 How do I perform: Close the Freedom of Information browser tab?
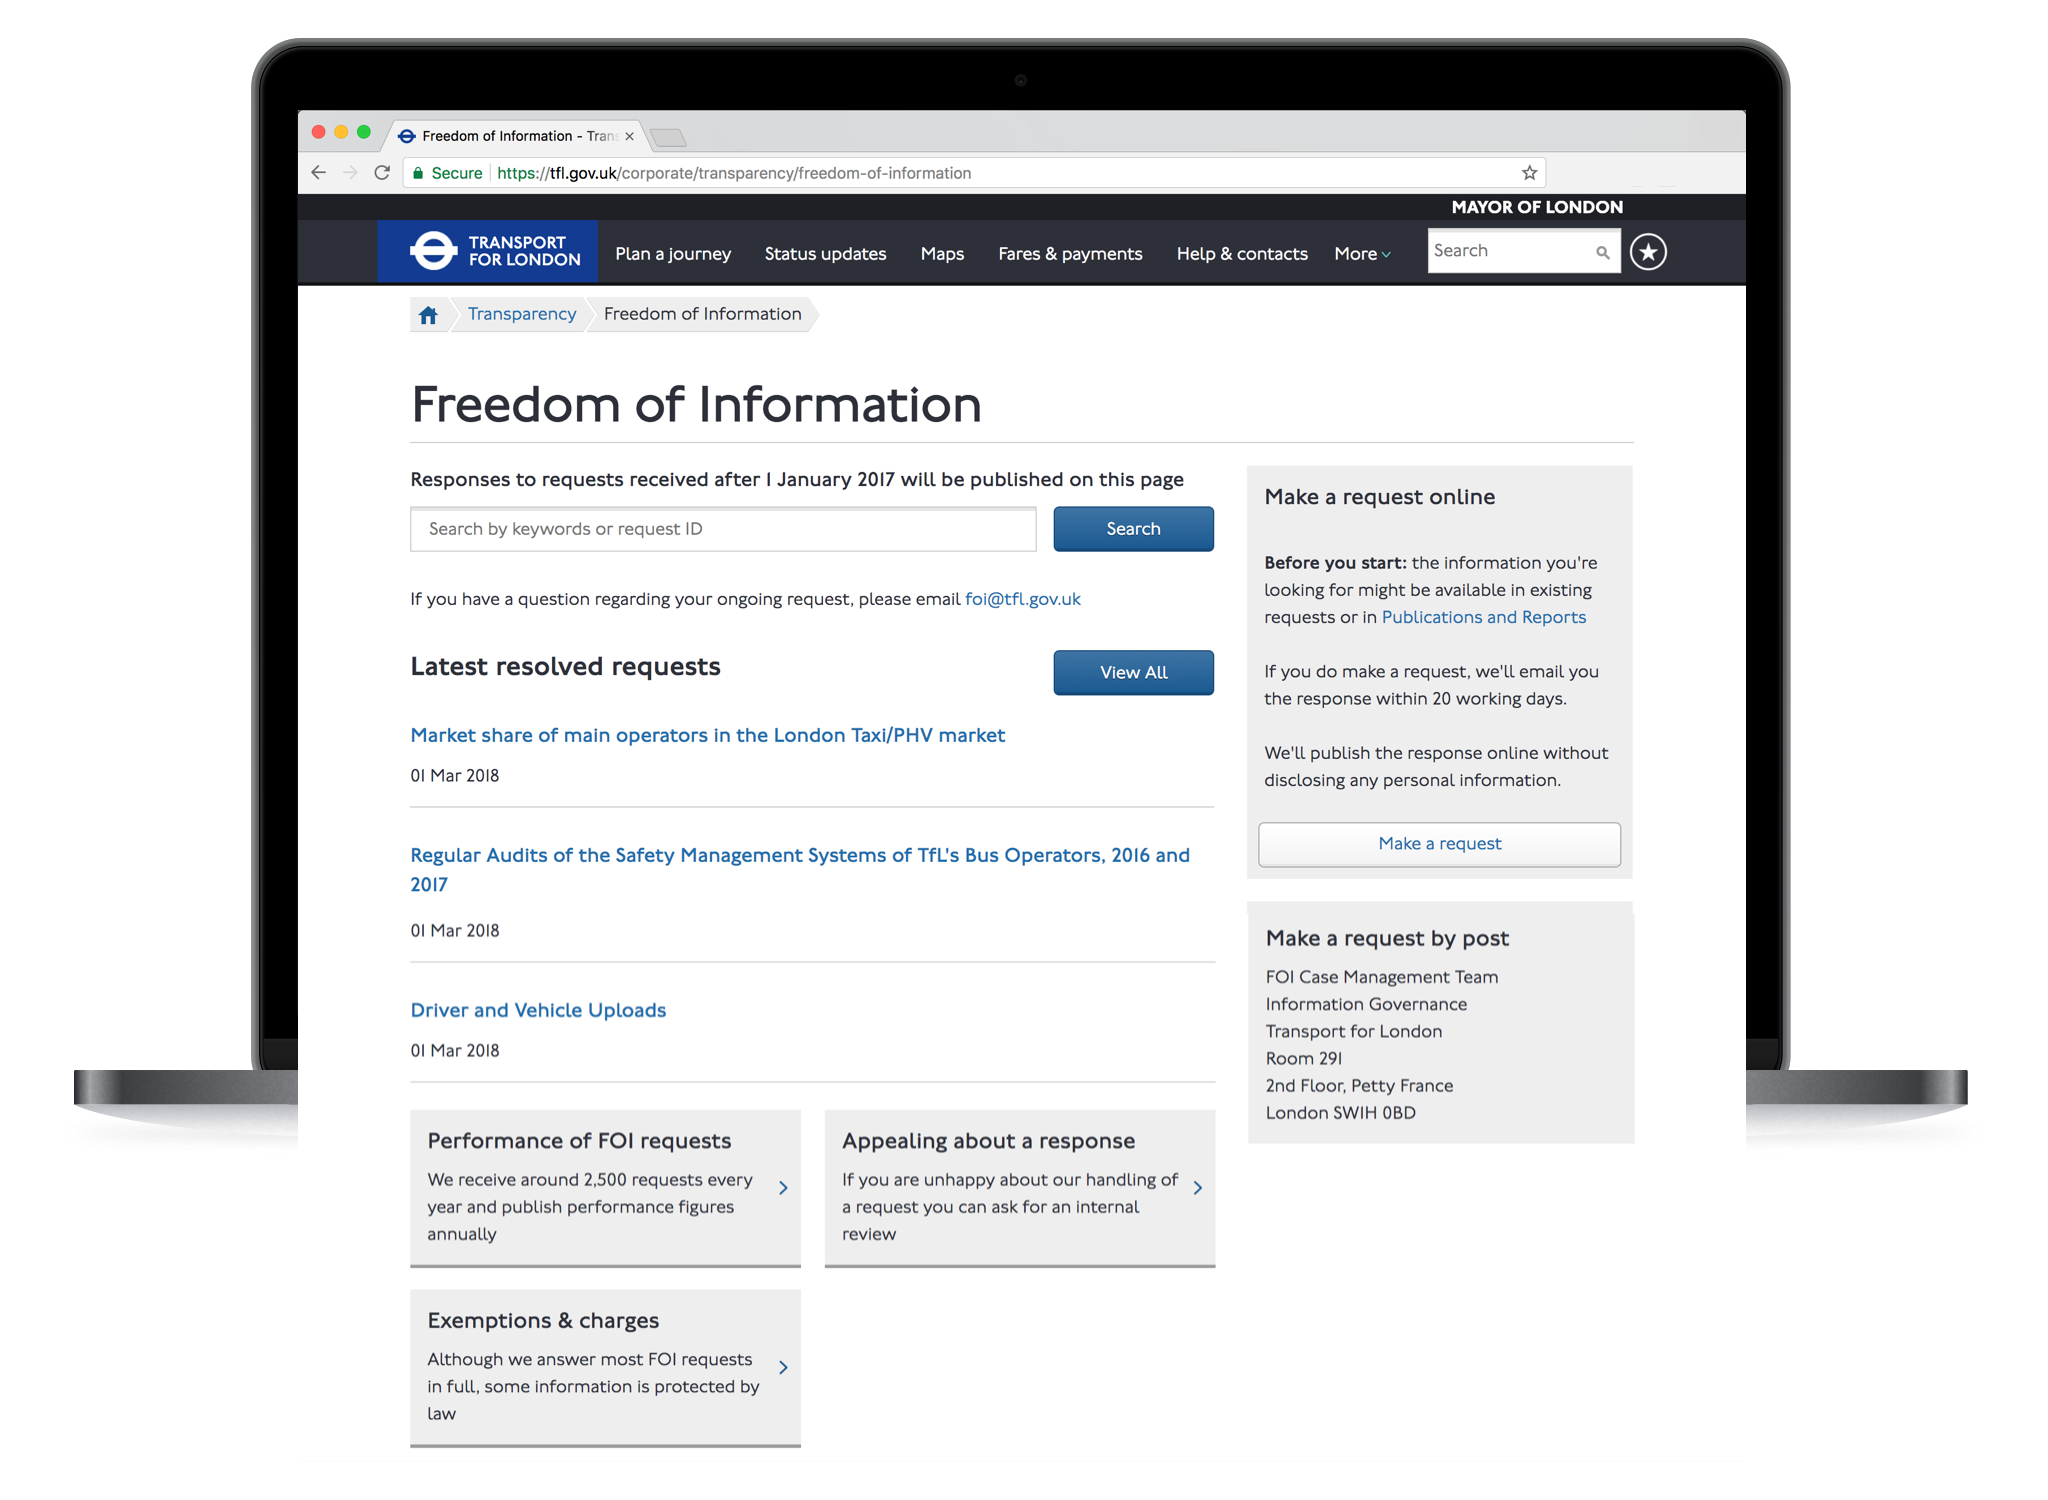[x=629, y=136]
